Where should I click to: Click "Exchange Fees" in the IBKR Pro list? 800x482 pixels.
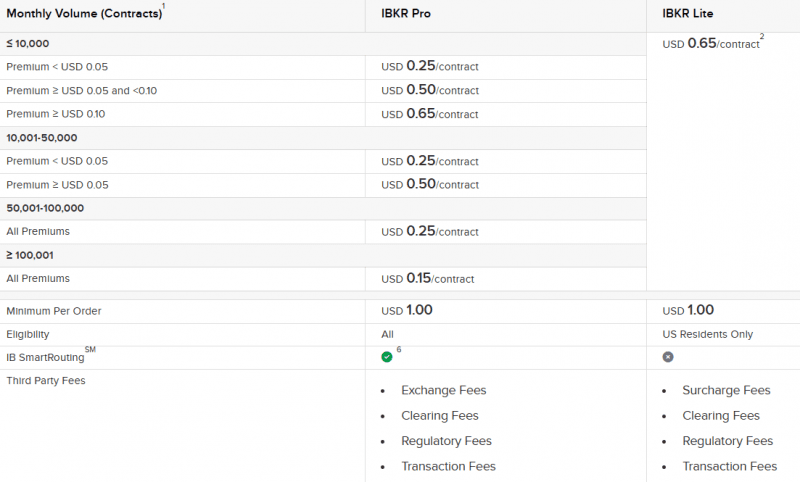coord(443,390)
